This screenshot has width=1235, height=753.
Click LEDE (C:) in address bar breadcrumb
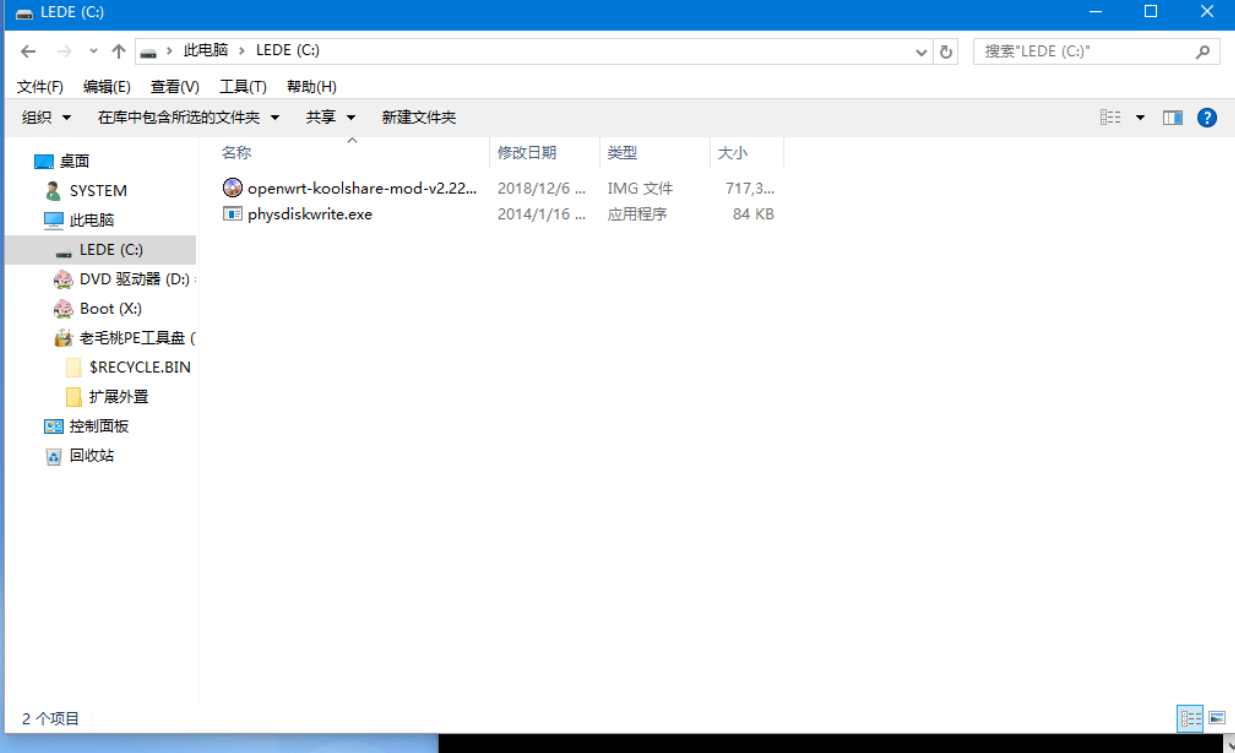point(288,50)
